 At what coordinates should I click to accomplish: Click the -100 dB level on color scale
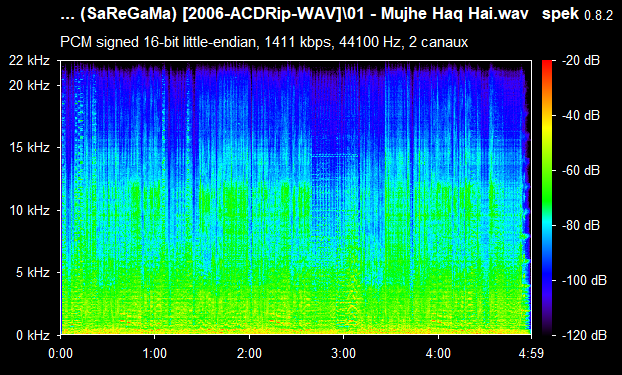tap(584, 281)
